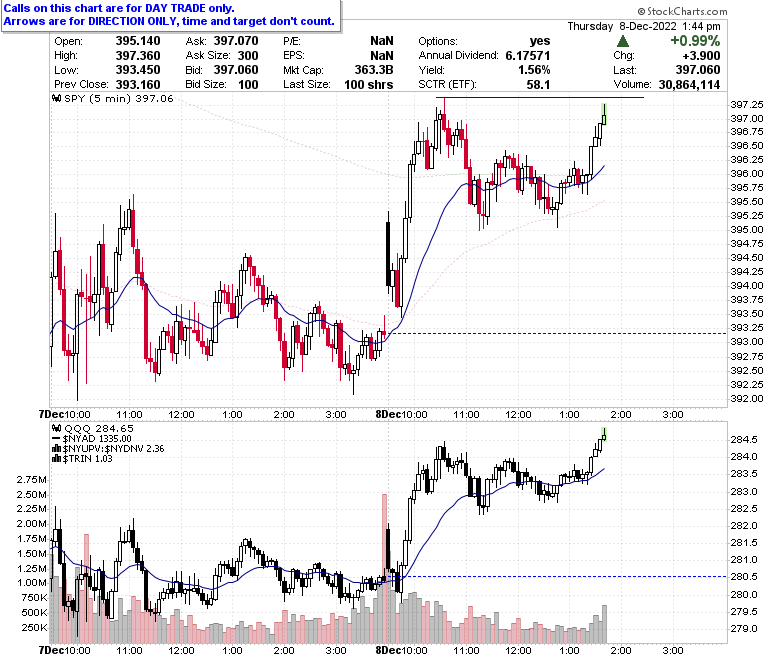This screenshot has width=780, height=659.
Task: Click the Low value 393.450
Action: pyautogui.click(x=138, y=70)
